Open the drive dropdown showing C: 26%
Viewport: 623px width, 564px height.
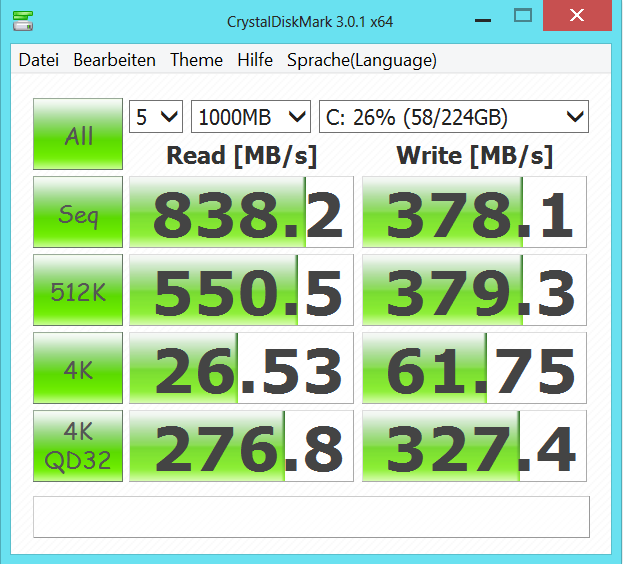pyautogui.click(x=454, y=117)
